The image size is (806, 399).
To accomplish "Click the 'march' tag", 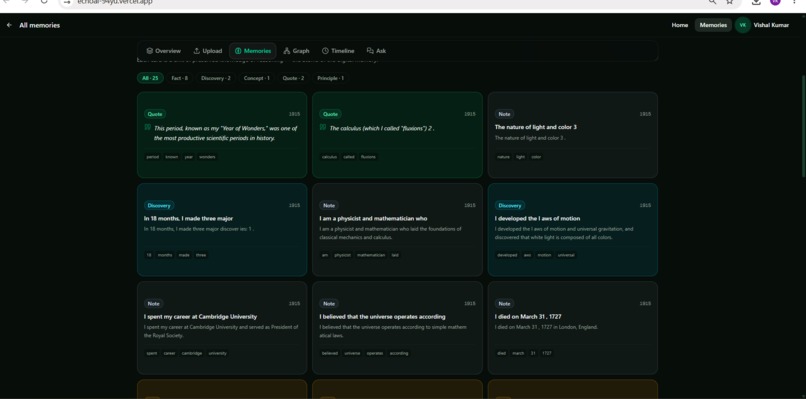I will (518, 353).
